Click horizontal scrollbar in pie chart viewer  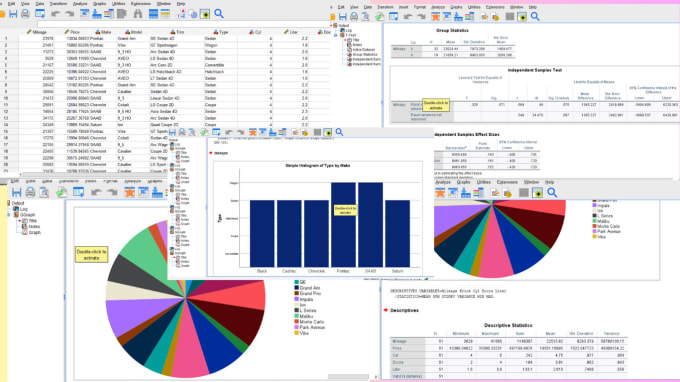coord(348,377)
